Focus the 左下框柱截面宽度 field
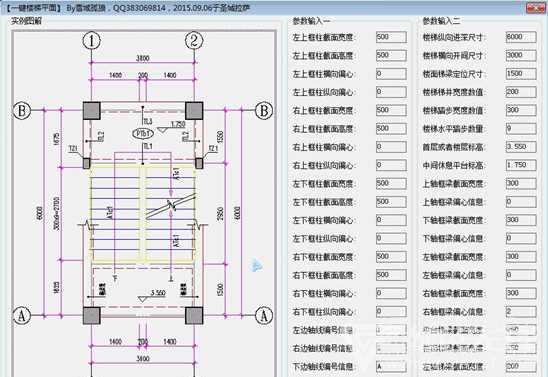 391,183
